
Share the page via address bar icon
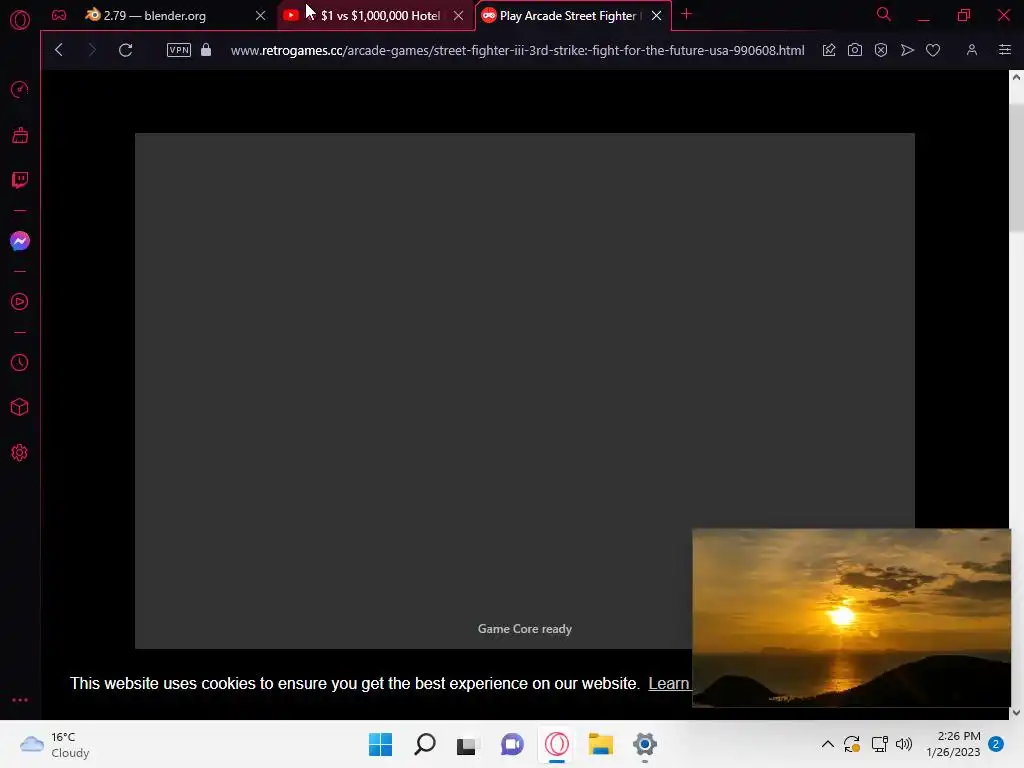(x=829, y=50)
